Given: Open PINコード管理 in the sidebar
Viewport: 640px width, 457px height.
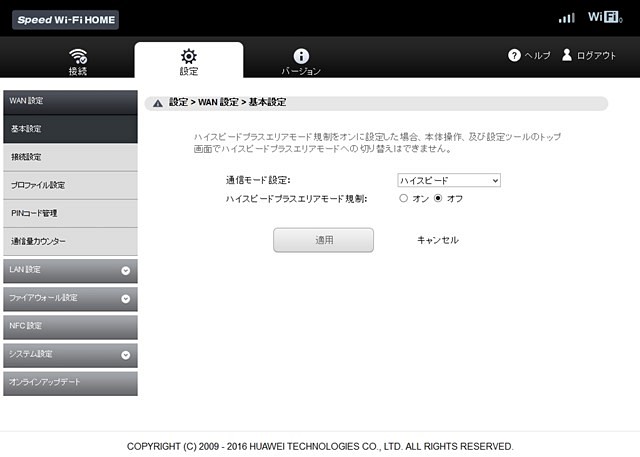Looking at the screenshot, I should [70, 213].
